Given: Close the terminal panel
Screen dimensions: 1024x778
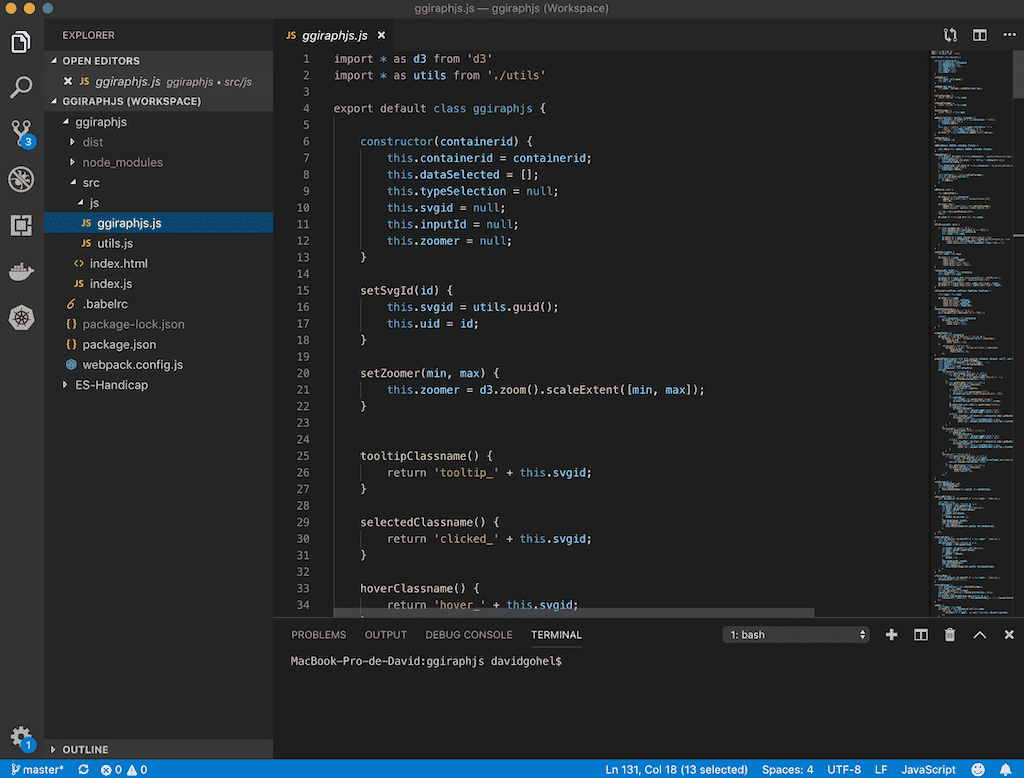Looking at the screenshot, I should click(1009, 634).
